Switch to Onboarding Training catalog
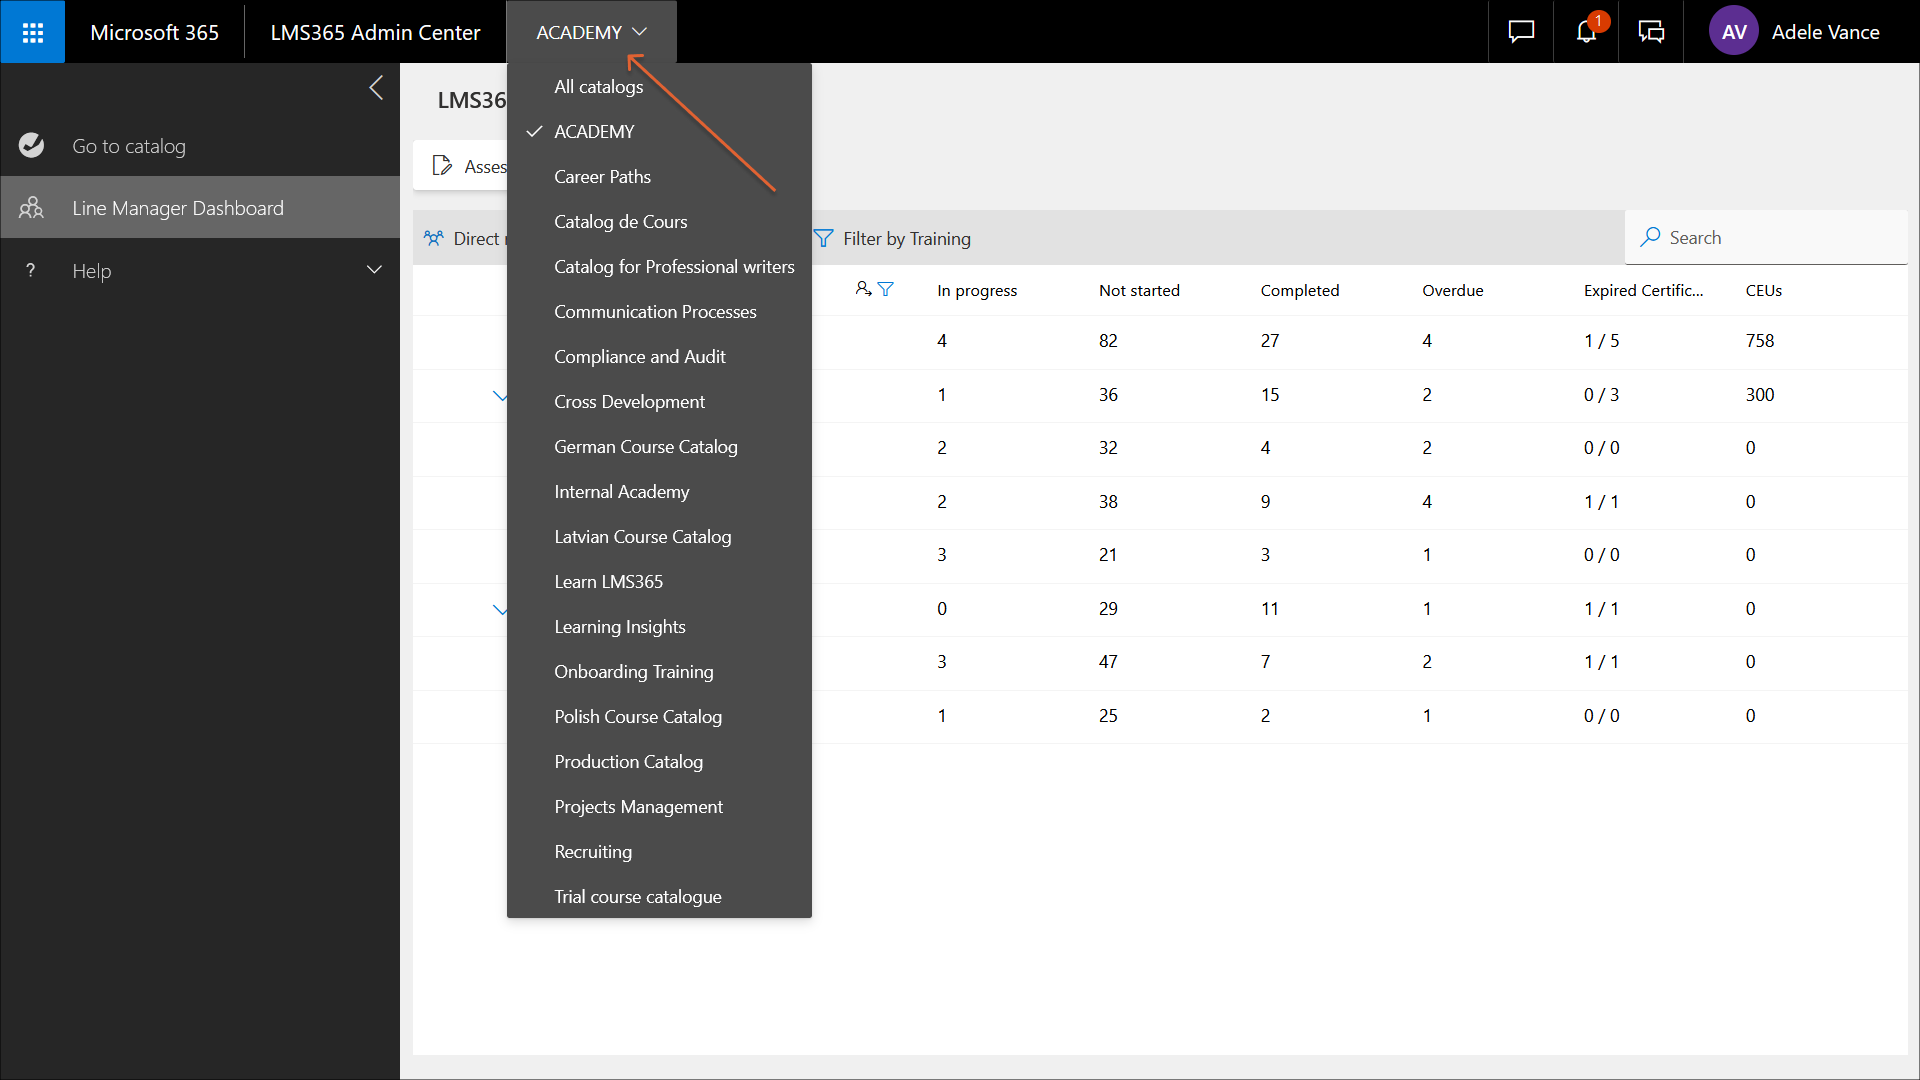Image resolution: width=1920 pixels, height=1080 pixels. [633, 672]
